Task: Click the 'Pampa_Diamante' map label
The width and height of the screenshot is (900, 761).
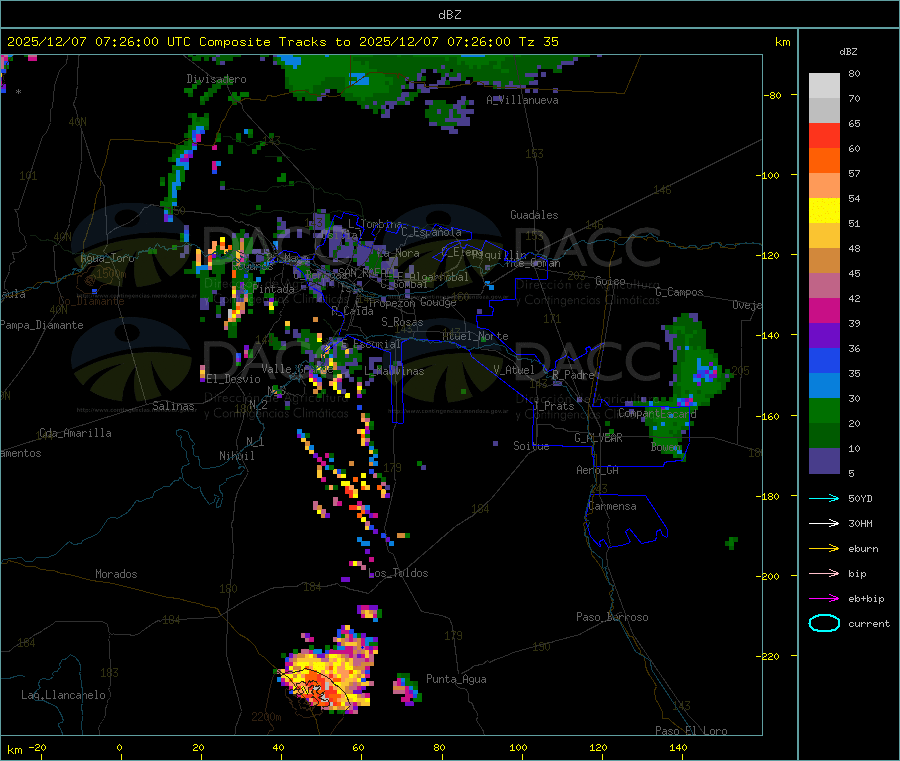Action: (42, 325)
